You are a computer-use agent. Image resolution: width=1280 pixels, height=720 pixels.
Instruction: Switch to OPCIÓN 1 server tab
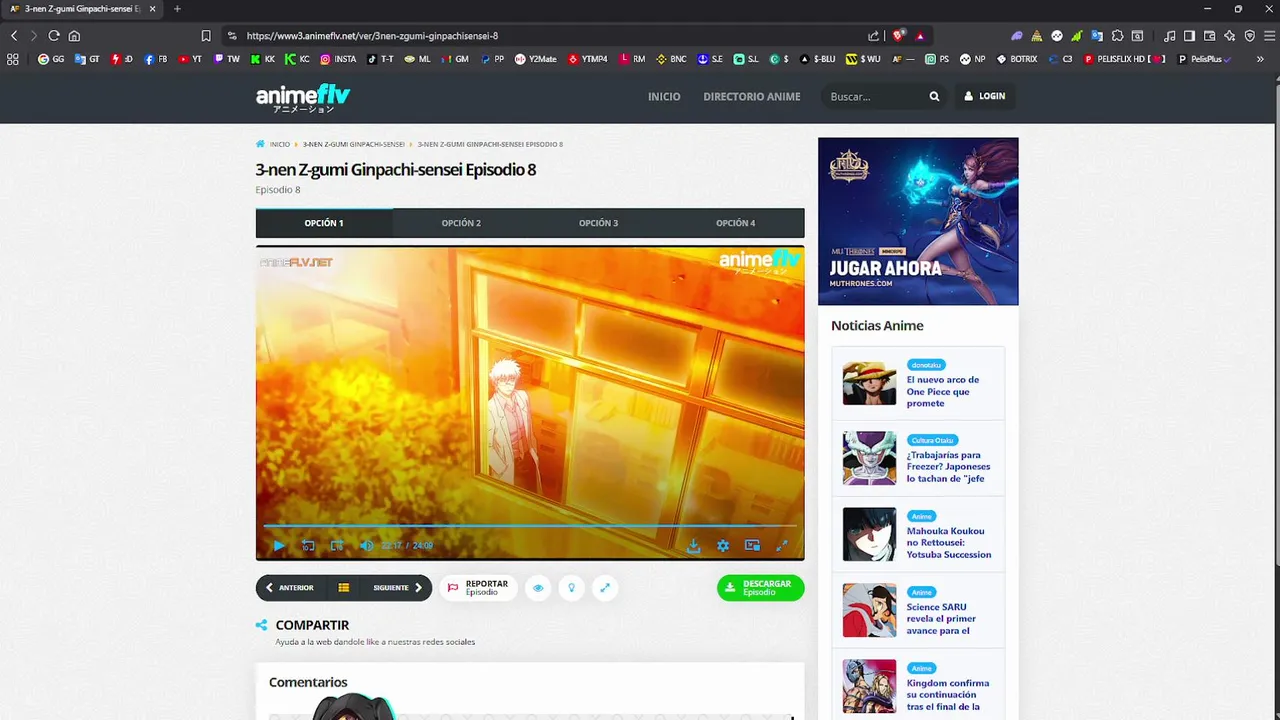pos(324,223)
